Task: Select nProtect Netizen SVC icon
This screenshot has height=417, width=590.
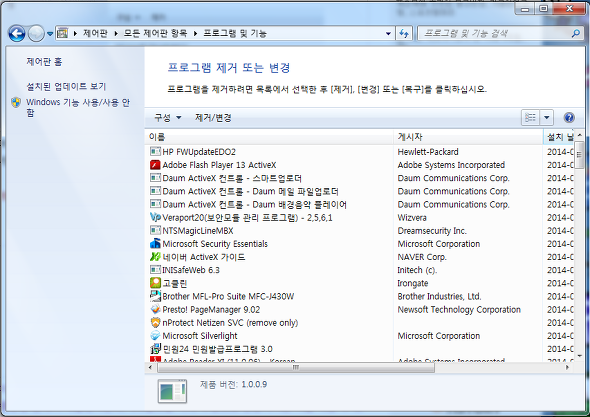Action: 155,323
